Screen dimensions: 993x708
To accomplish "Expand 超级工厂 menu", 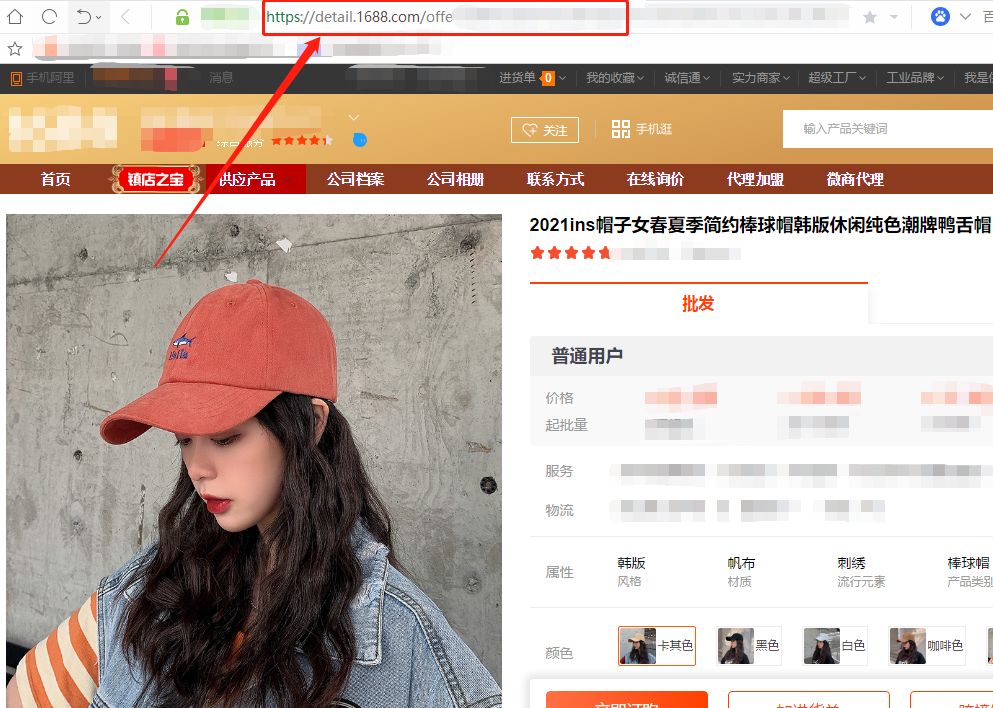I will [x=837, y=78].
